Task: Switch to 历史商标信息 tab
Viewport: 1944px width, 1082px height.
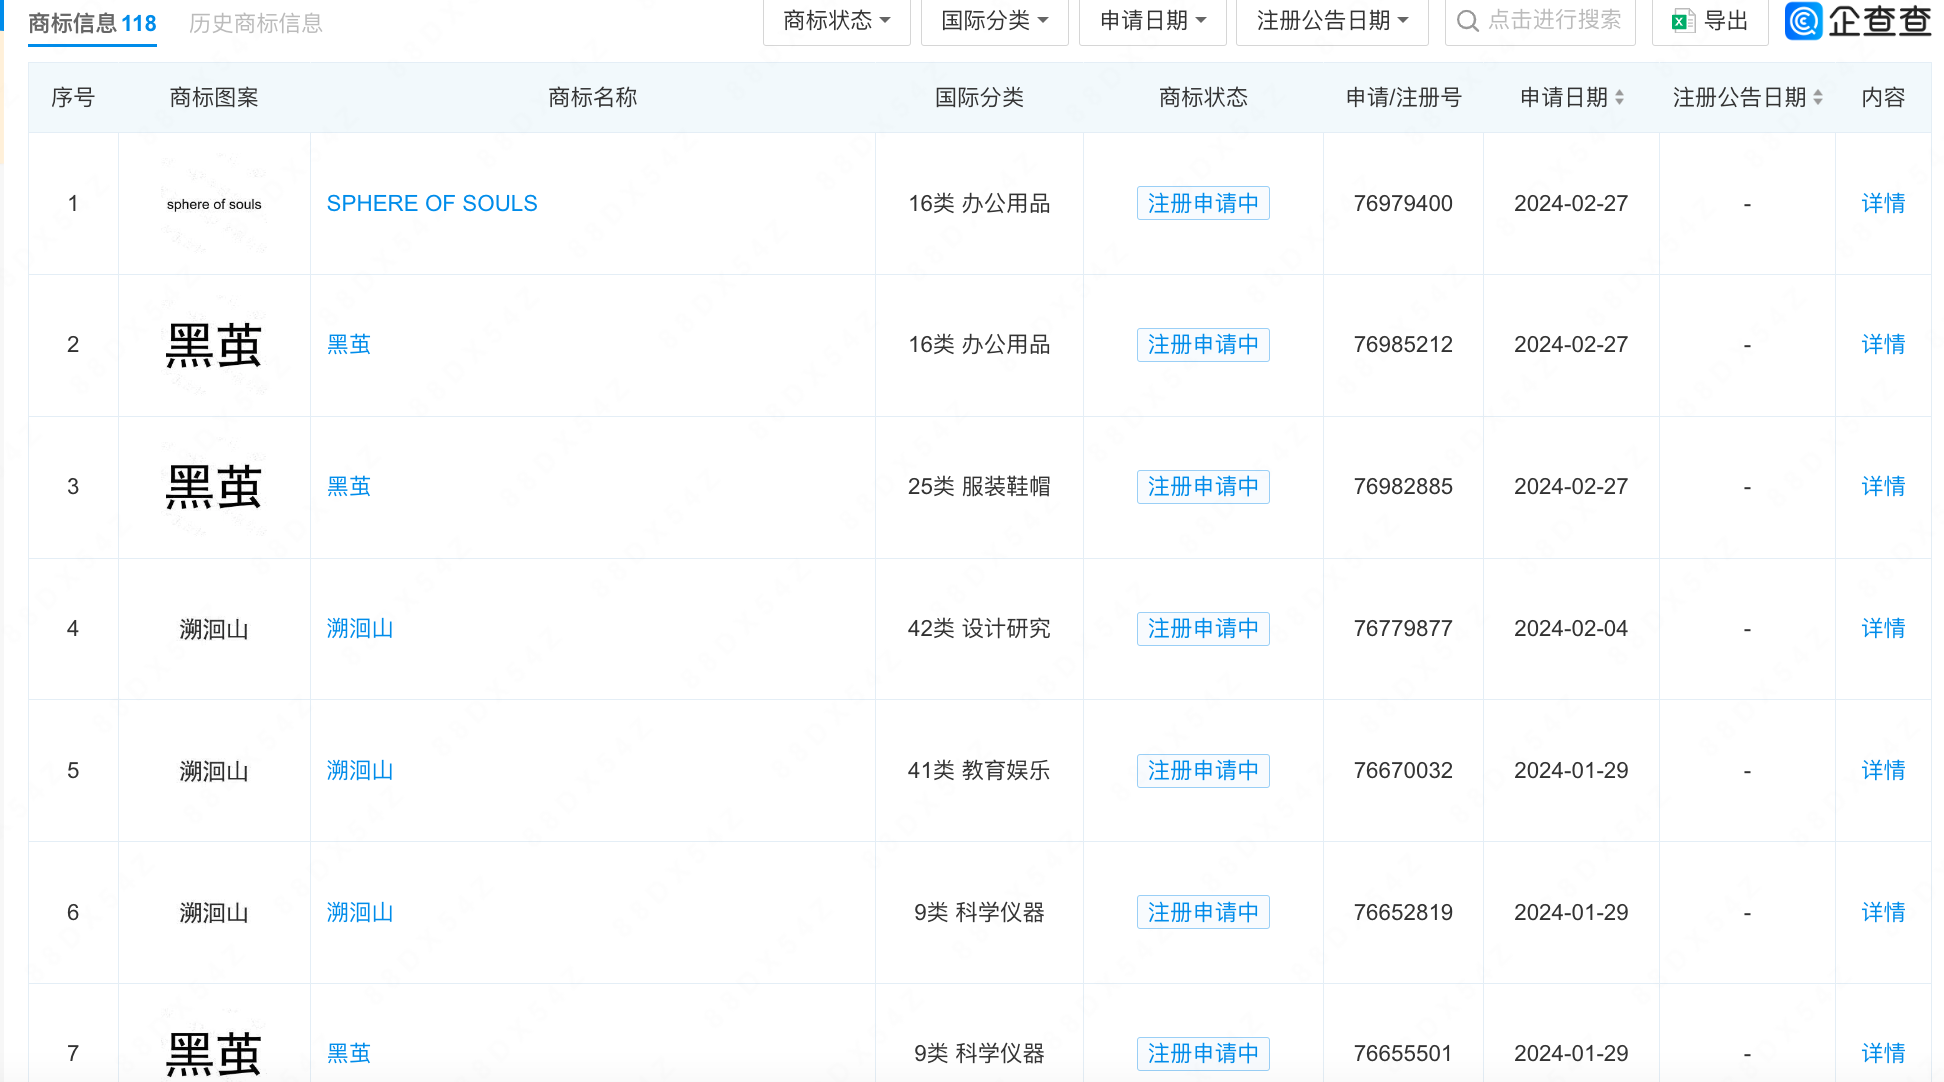Action: click(x=256, y=23)
